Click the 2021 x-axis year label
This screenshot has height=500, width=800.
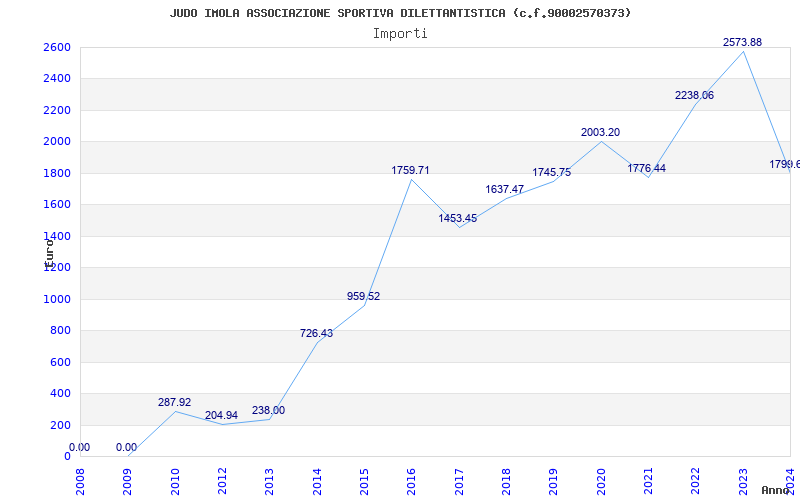pos(648,482)
